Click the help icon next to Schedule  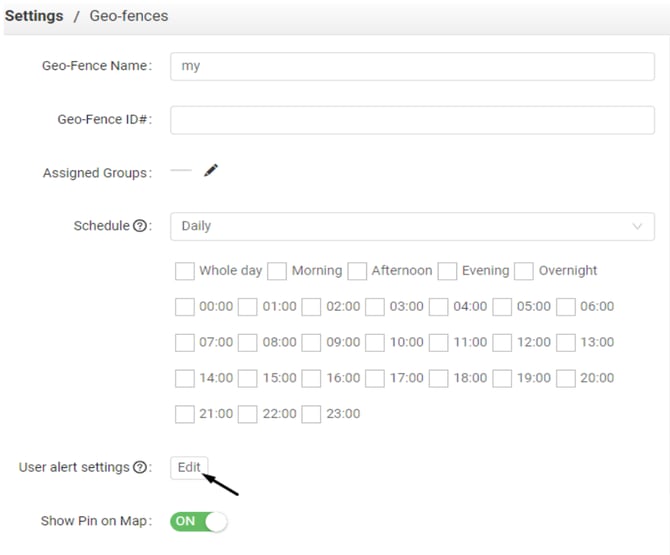(x=140, y=226)
